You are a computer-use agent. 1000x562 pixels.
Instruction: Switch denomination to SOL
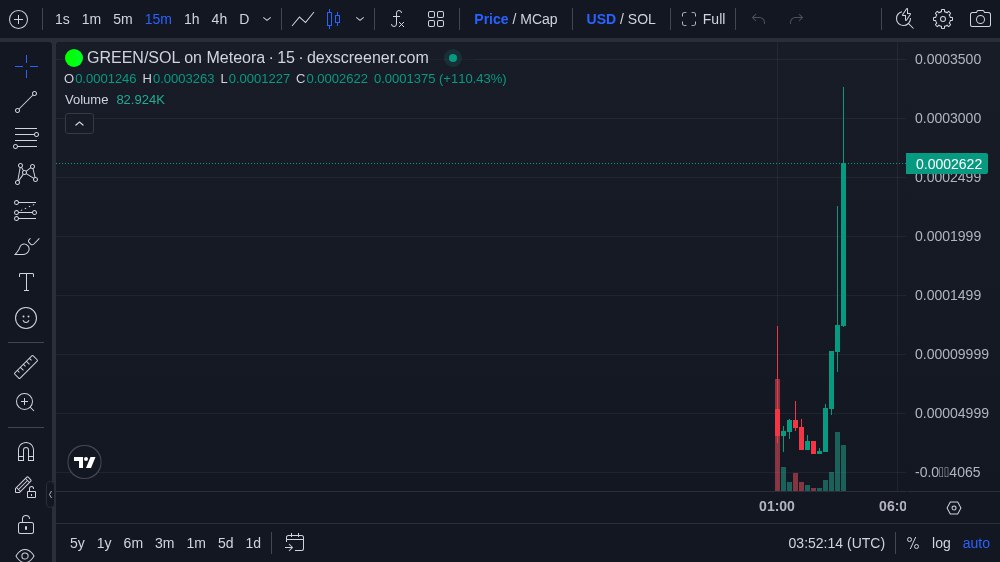pyautogui.click(x=642, y=19)
